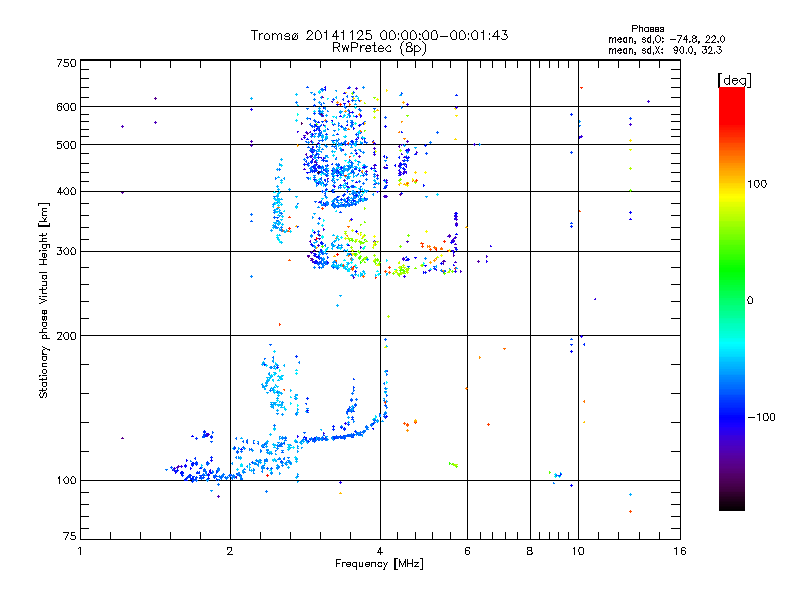
Task: Click the y-axis tick label "75"
Action: coord(70,536)
